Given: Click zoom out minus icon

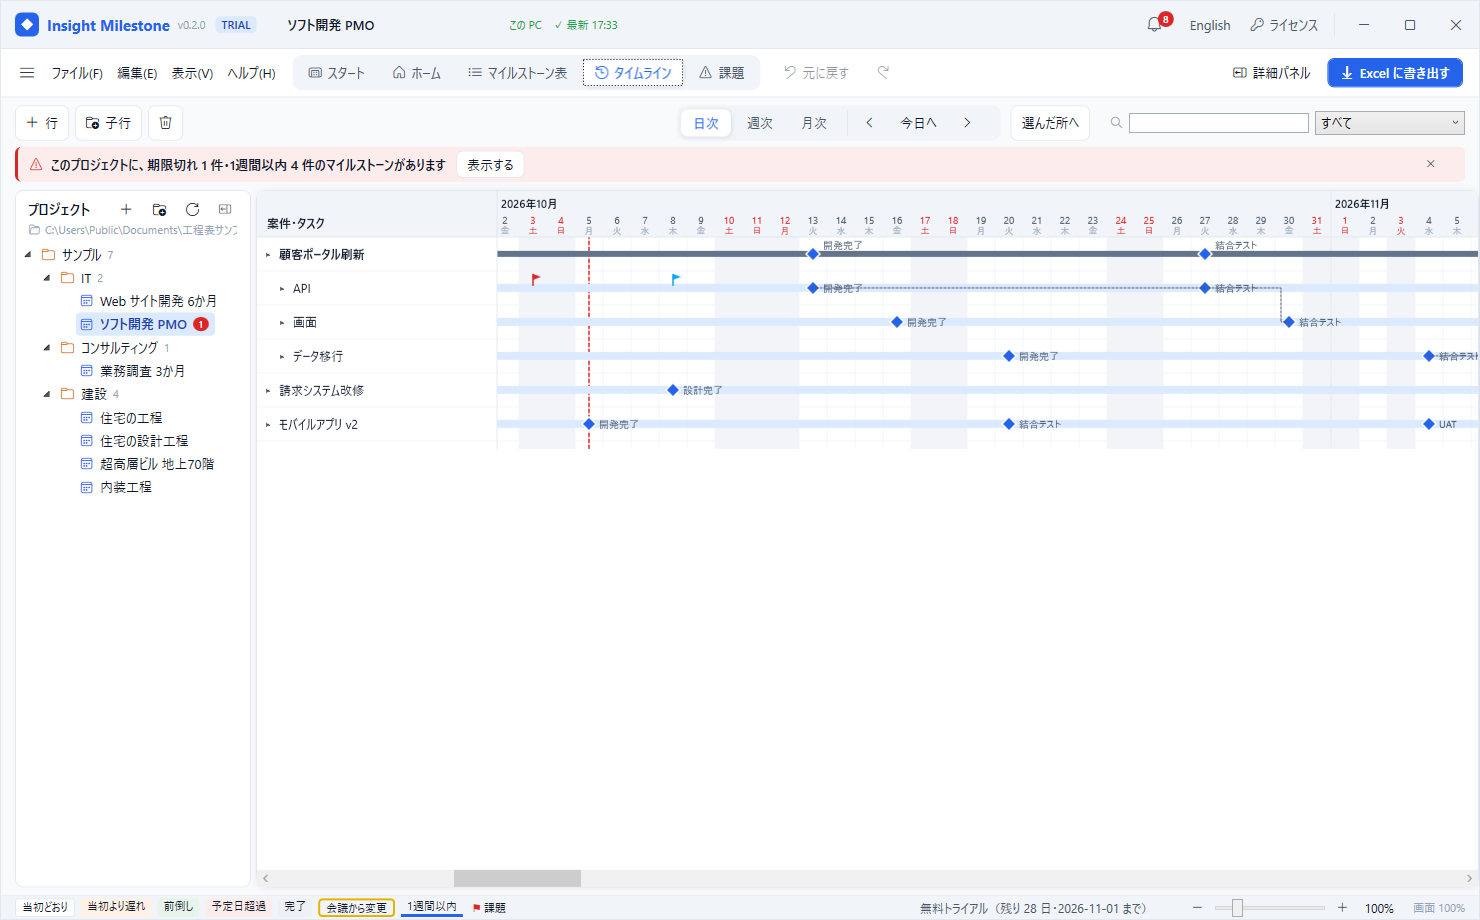Looking at the screenshot, I should (1198, 908).
